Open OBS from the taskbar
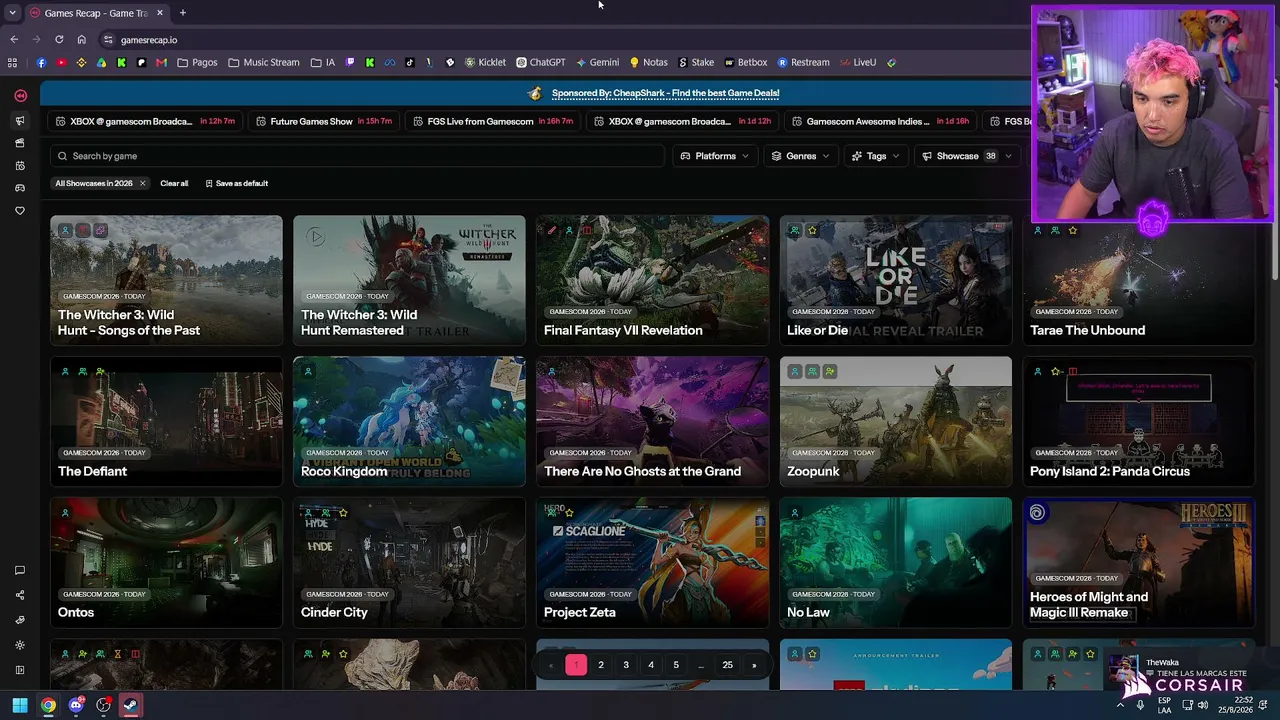The image size is (1280, 720). tap(103, 705)
